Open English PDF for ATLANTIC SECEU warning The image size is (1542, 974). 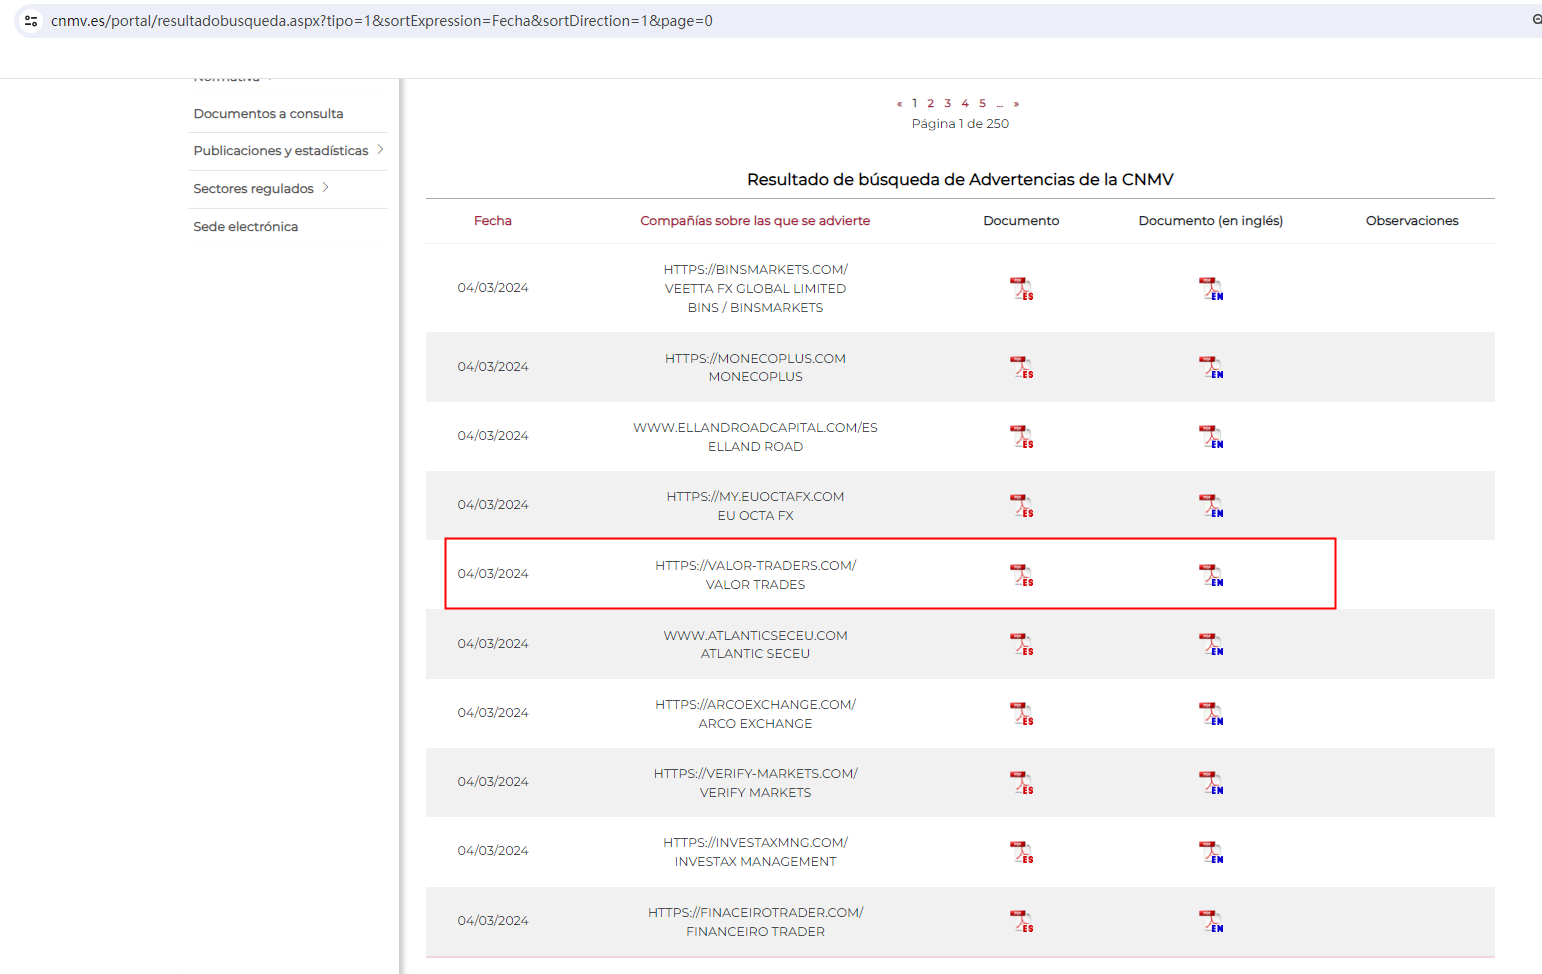click(1211, 644)
